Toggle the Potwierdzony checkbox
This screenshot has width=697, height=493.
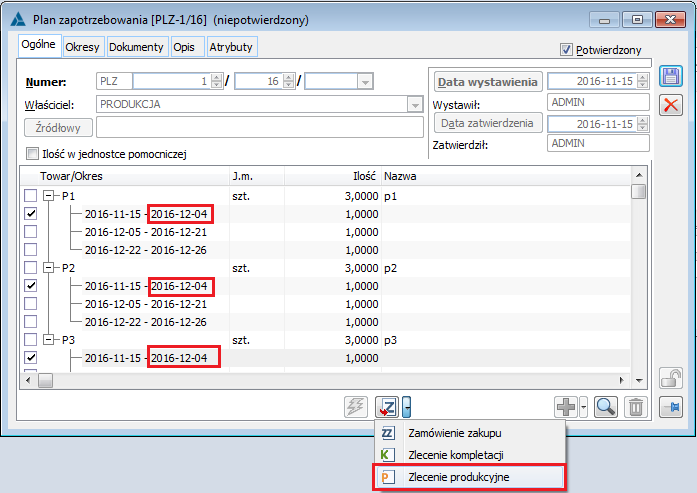pos(567,49)
